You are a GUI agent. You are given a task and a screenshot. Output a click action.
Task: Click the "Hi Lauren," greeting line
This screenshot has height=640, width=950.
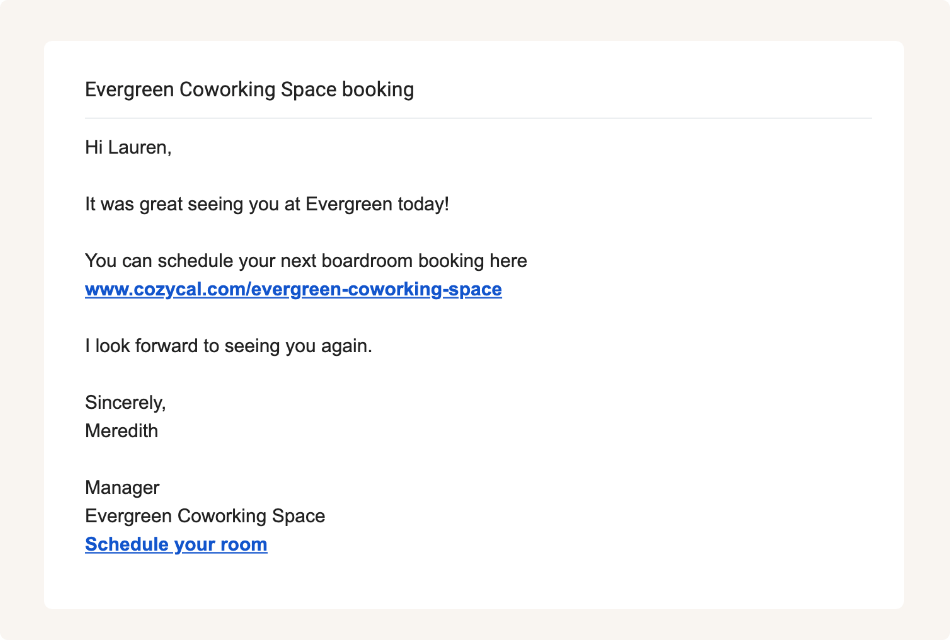pyautogui.click(x=128, y=148)
